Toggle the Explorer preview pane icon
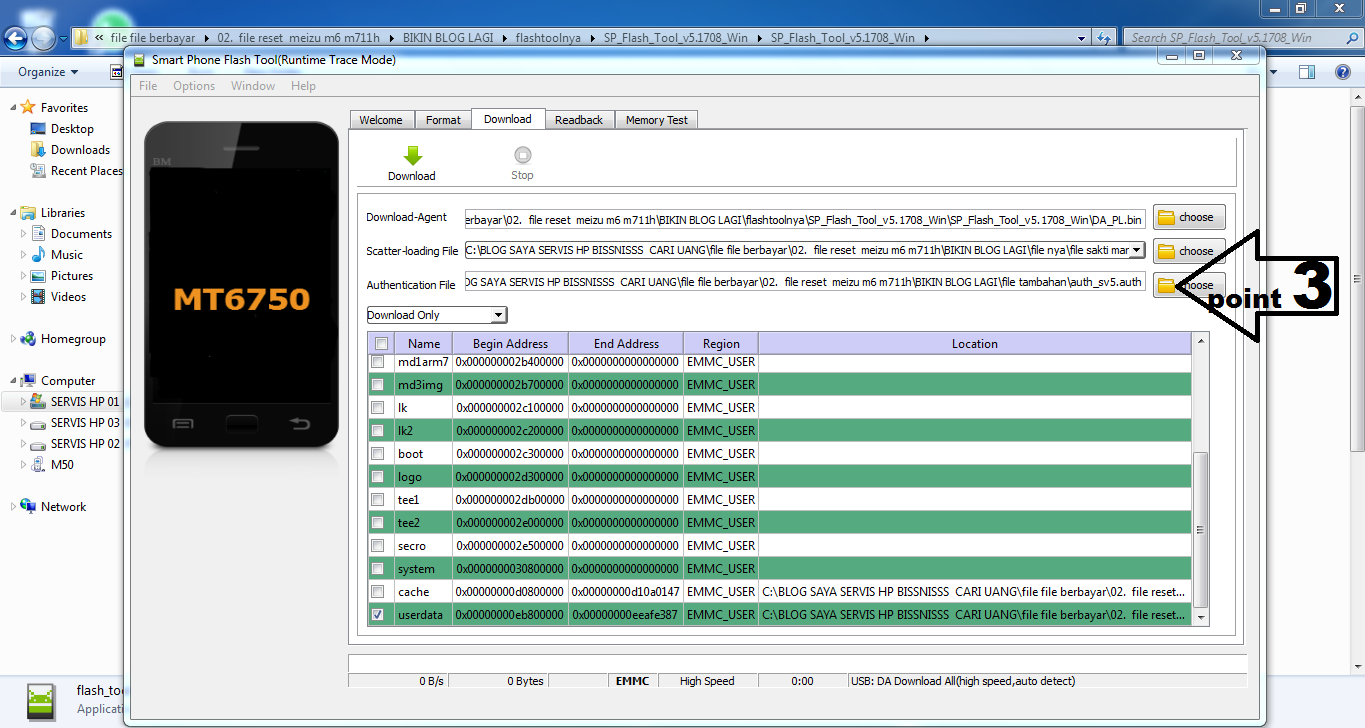Viewport: 1365px width, 728px height. coord(1307,72)
